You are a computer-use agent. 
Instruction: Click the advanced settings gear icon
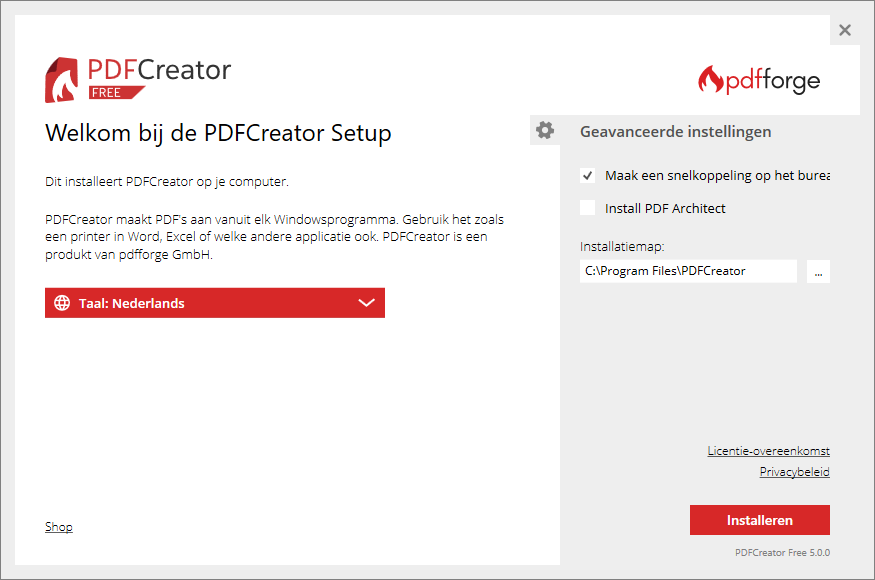545,130
